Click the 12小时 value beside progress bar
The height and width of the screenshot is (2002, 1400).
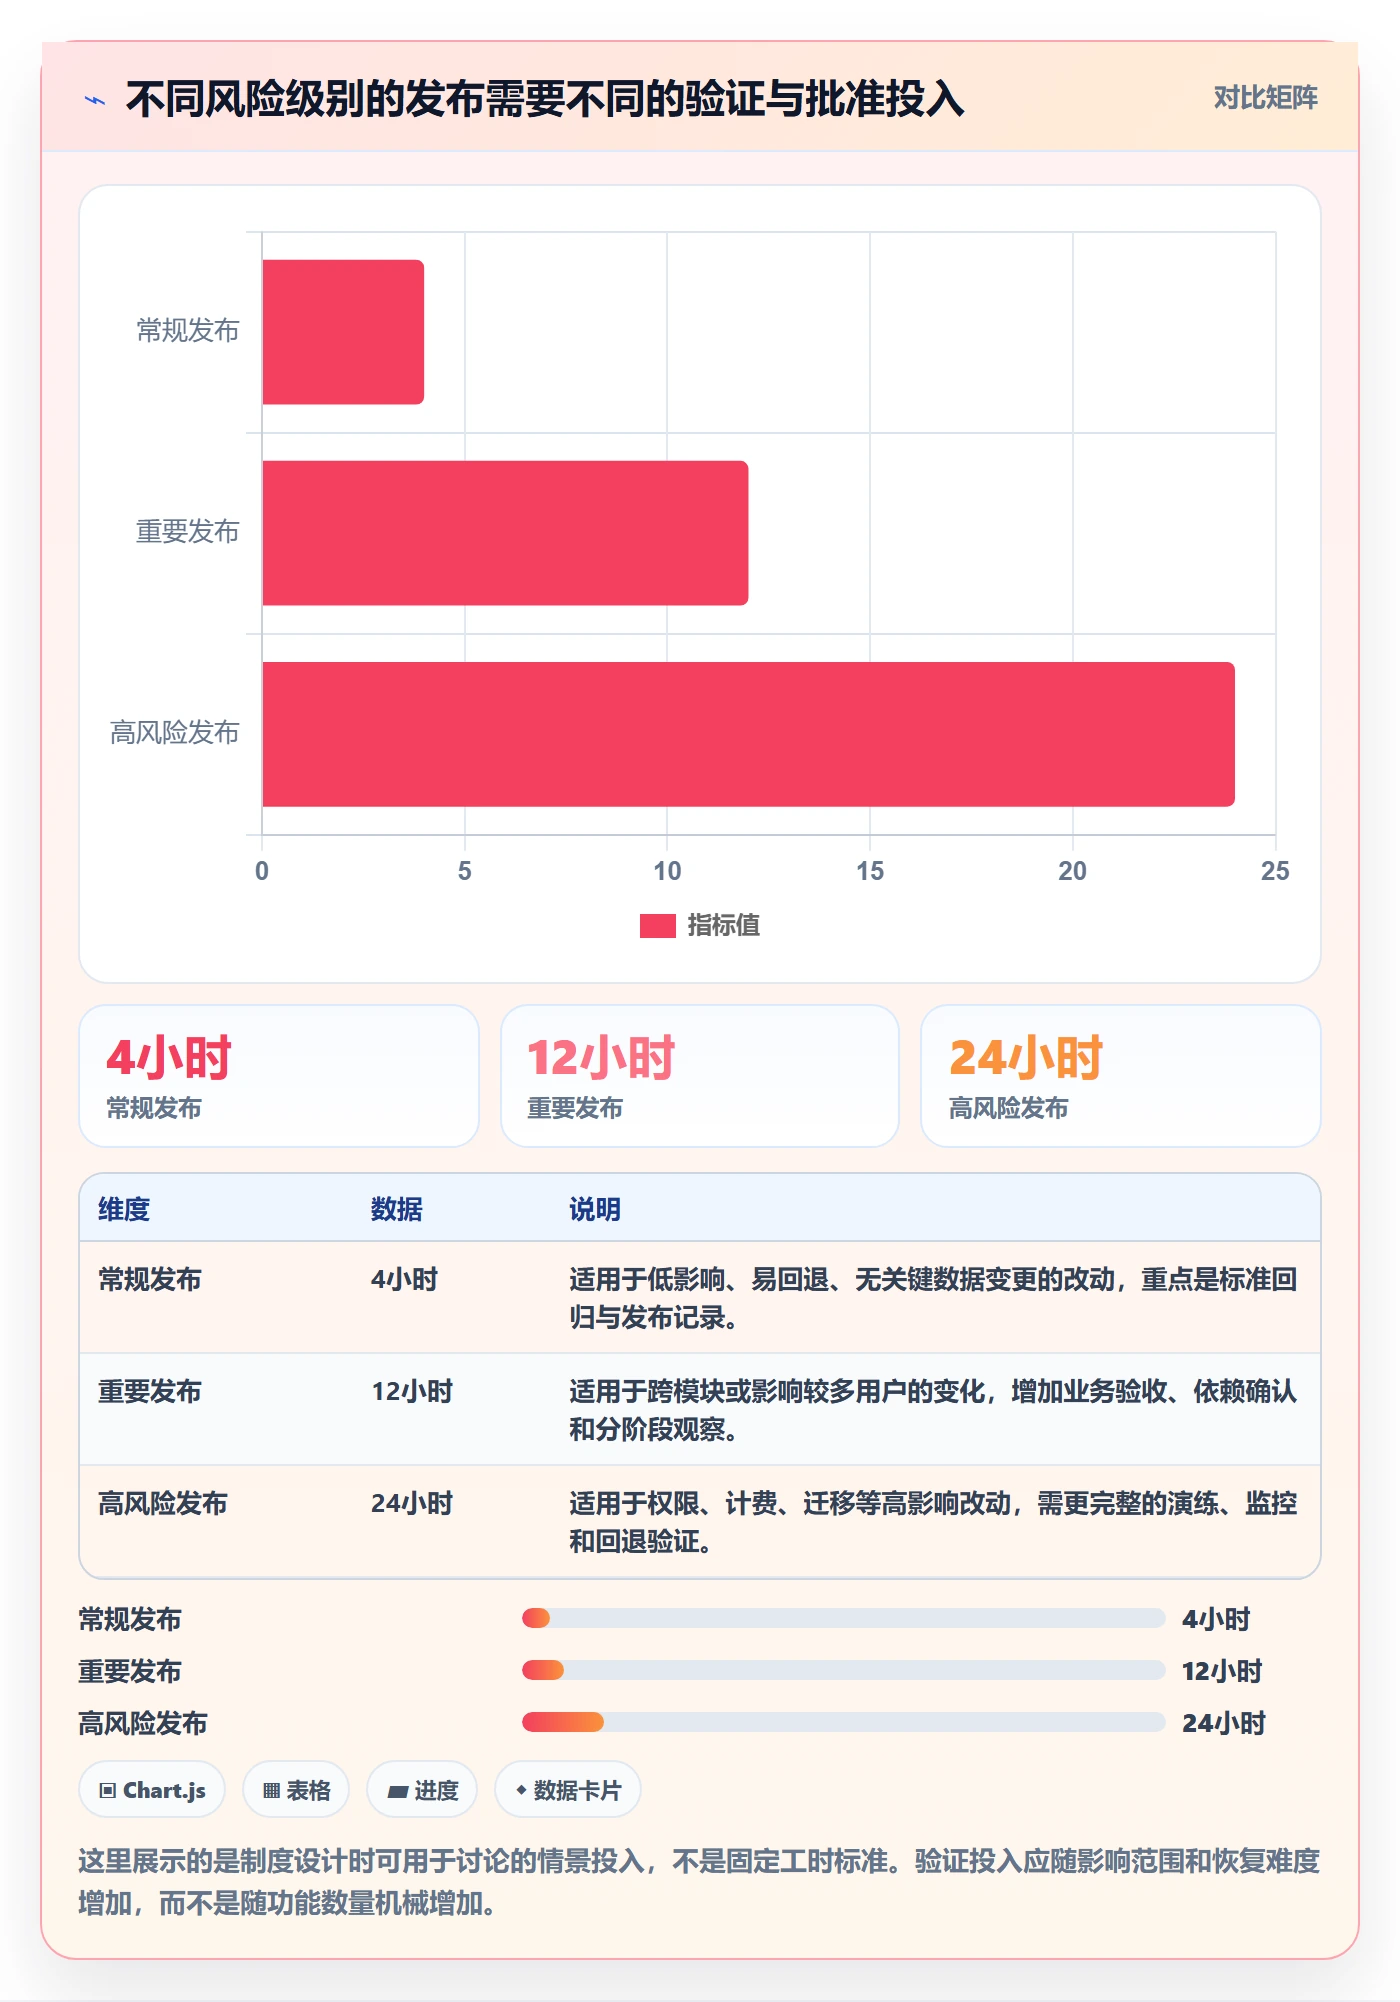(1222, 1671)
